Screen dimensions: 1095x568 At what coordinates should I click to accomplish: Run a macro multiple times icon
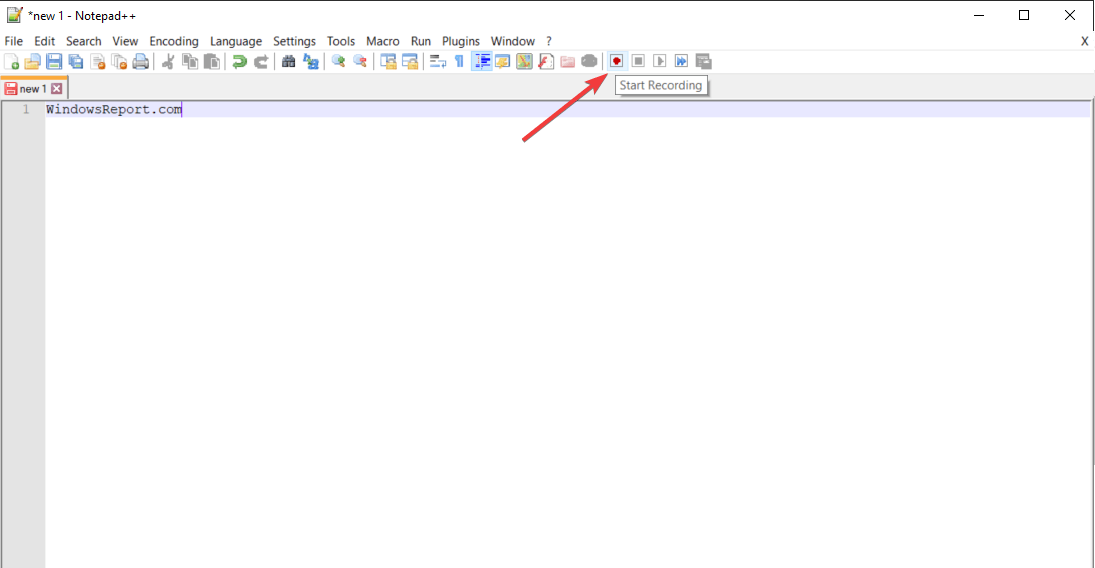coord(681,61)
